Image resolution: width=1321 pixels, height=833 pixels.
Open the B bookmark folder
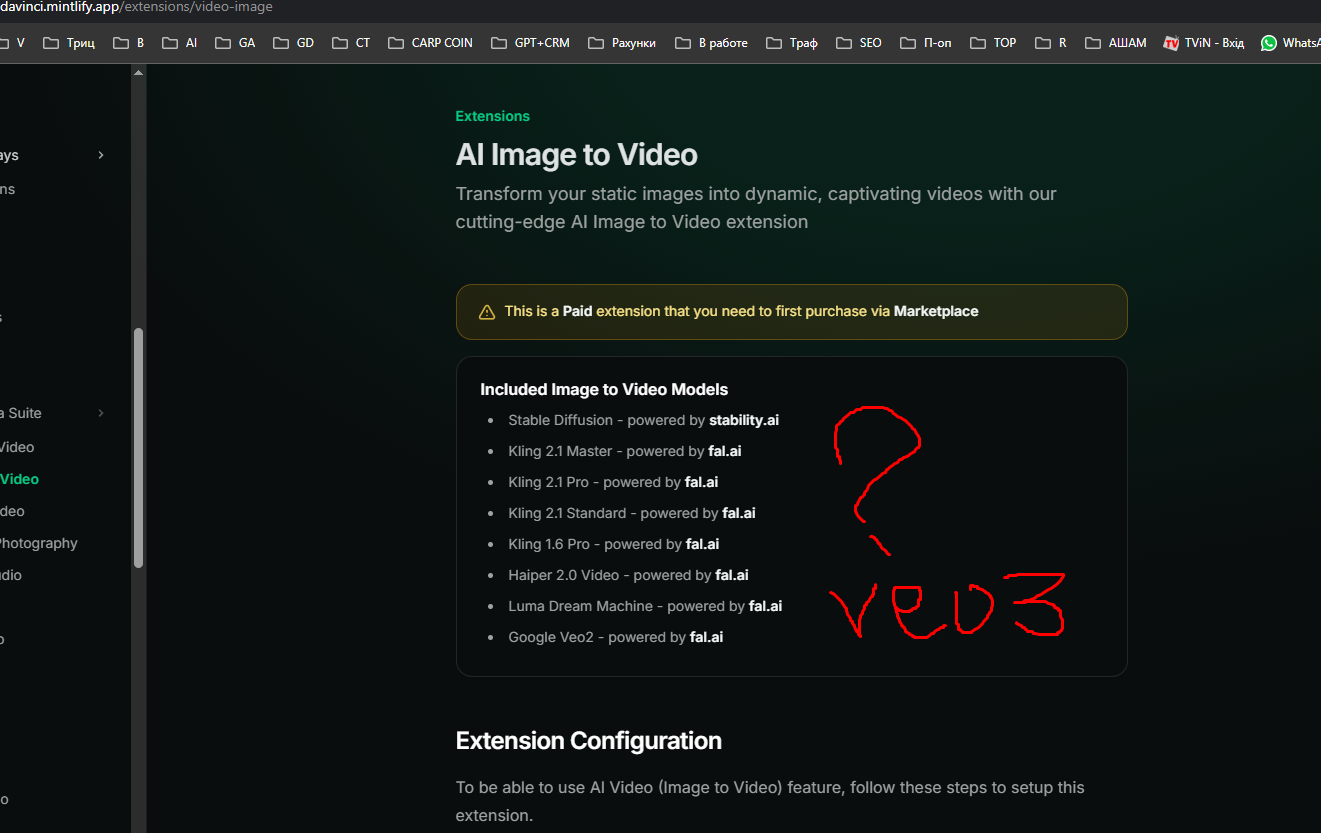[128, 43]
